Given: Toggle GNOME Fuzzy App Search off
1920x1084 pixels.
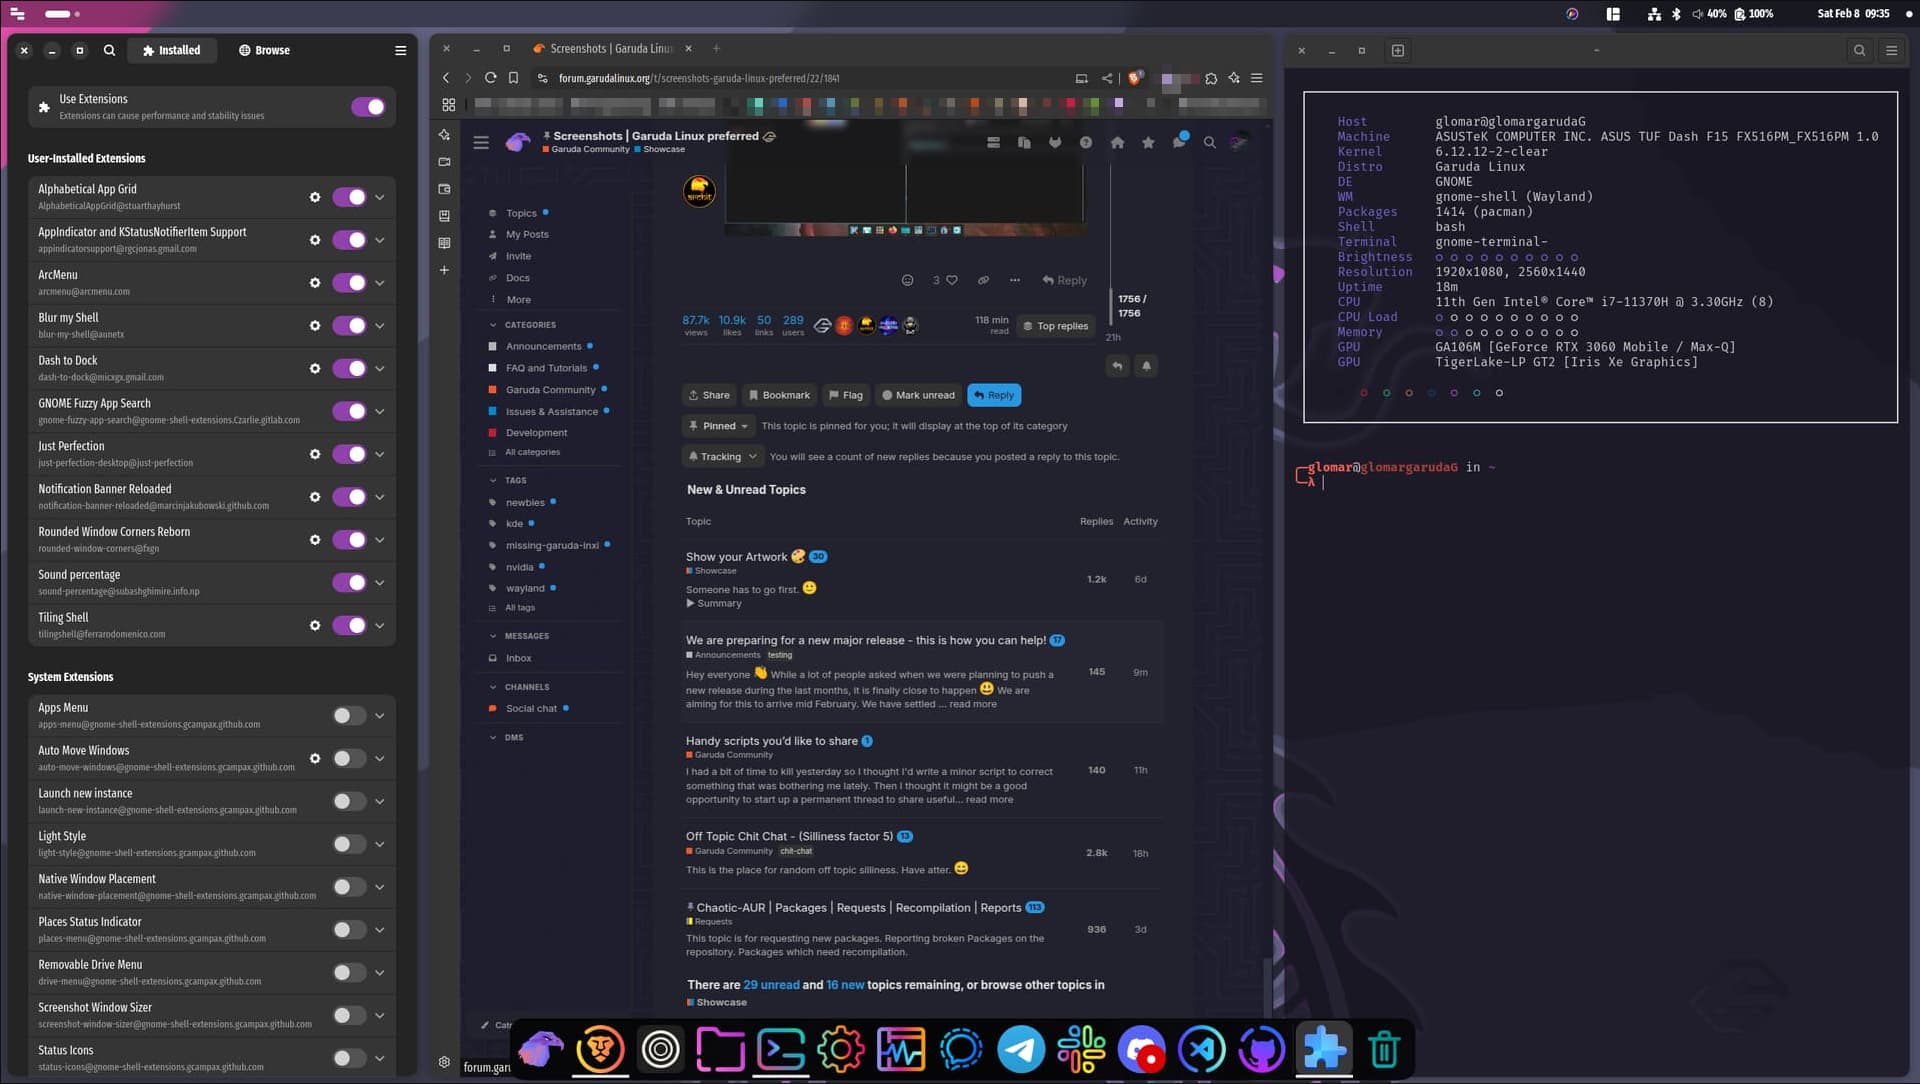Looking at the screenshot, I should coord(349,411).
